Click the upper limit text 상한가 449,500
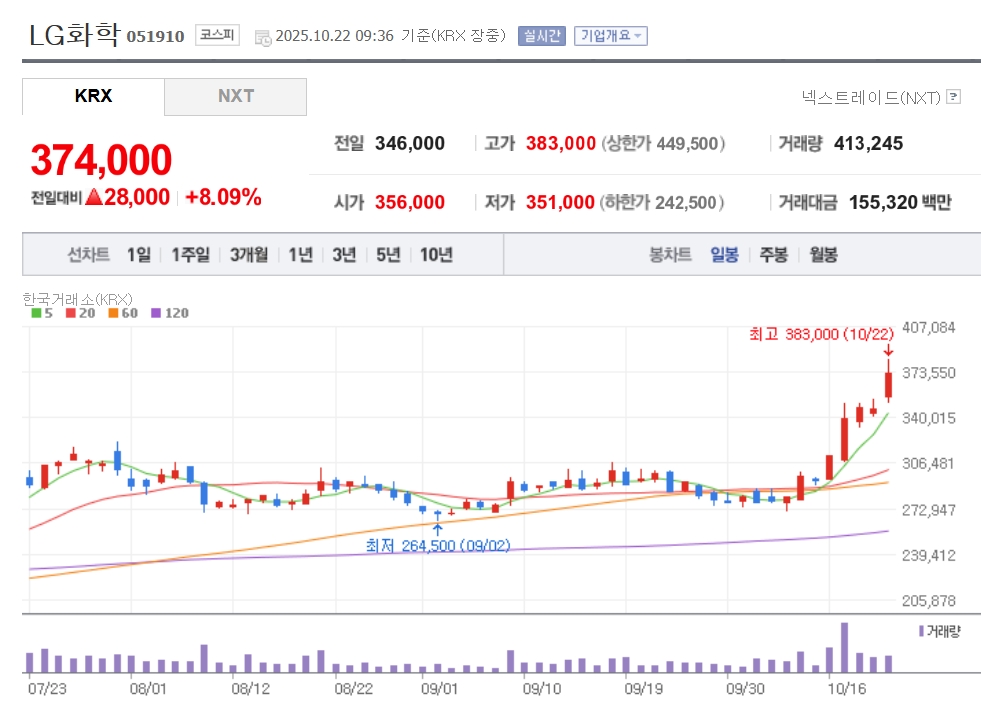 (663, 143)
